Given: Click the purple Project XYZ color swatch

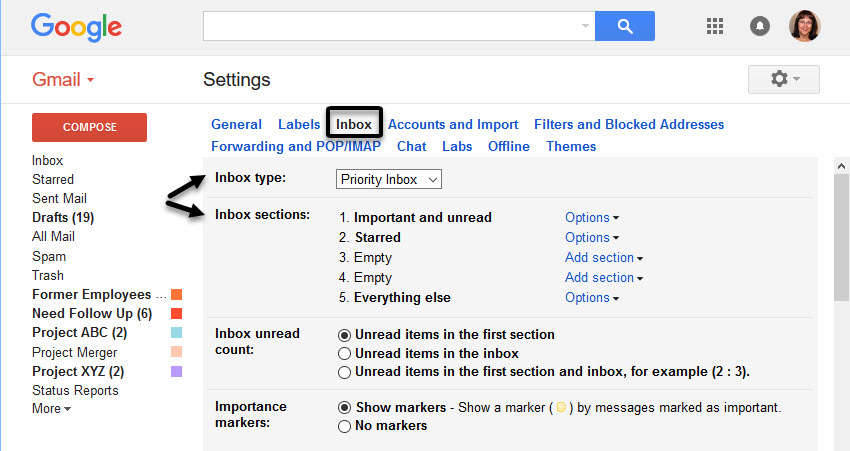Looking at the screenshot, I should click(x=176, y=371).
